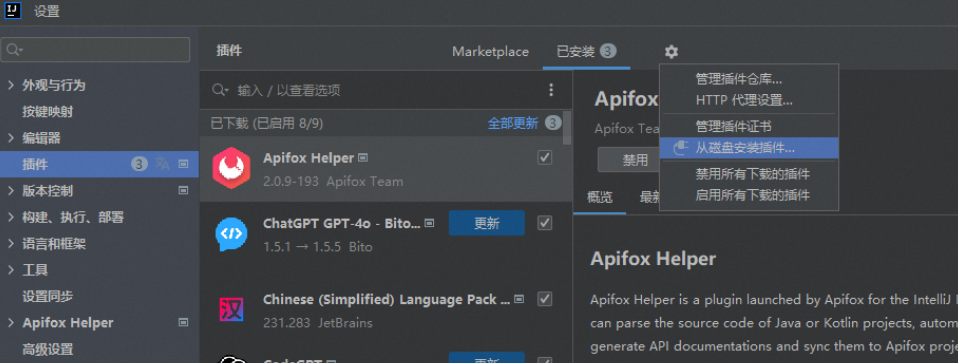Choose HTTP 代理设置... menu entry
958x363 pixels.
click(749, 100)
